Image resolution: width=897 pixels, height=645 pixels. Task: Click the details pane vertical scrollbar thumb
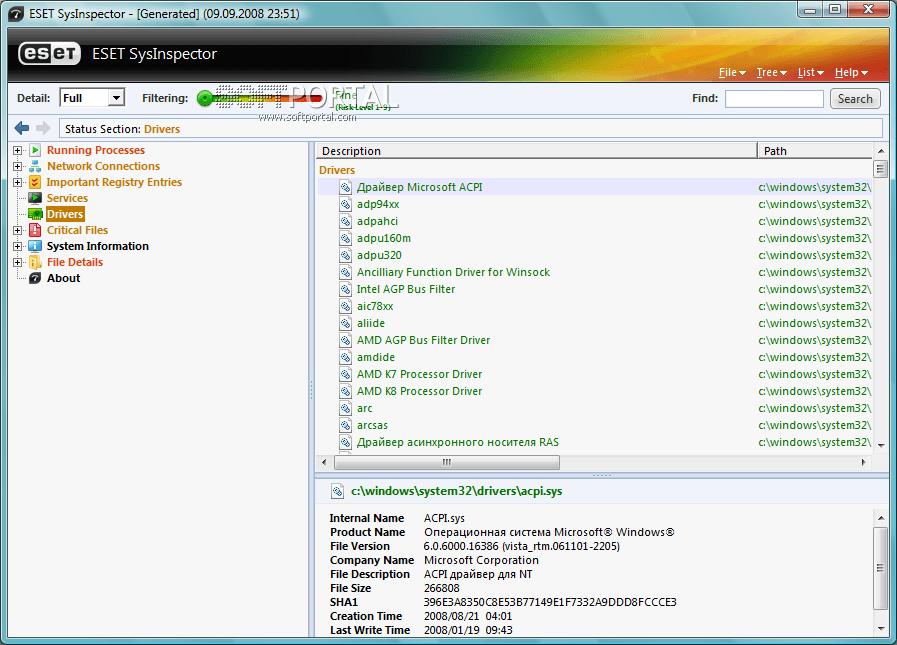tap(880, 568)
